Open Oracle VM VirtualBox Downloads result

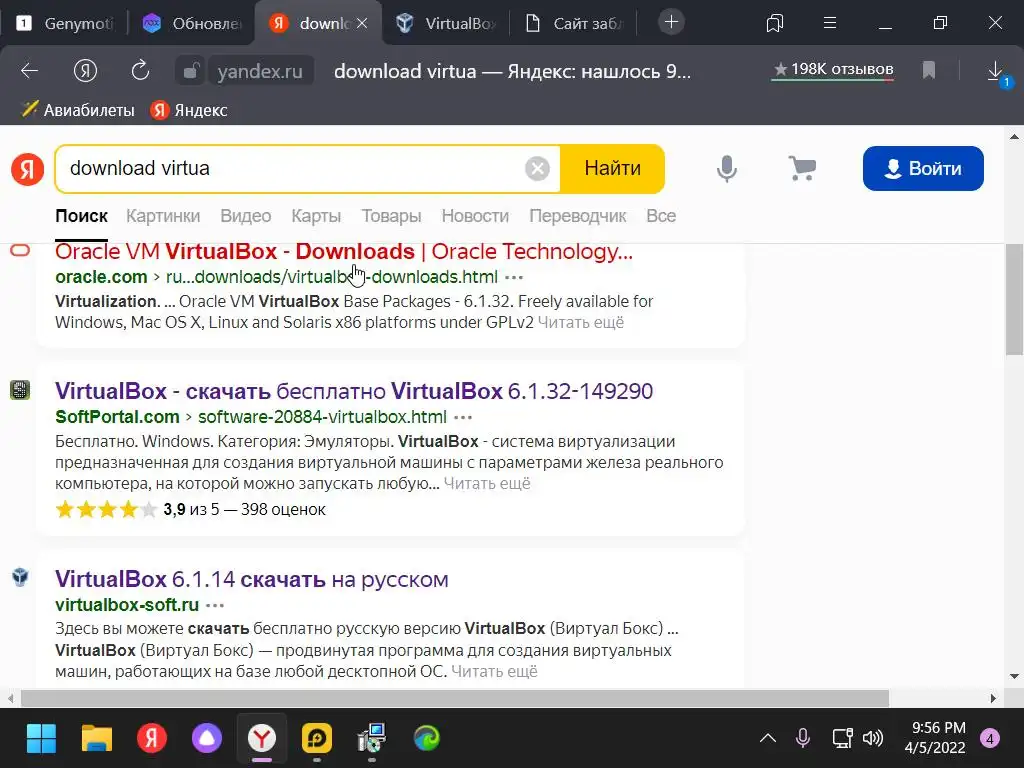click(x=344, y=251)
